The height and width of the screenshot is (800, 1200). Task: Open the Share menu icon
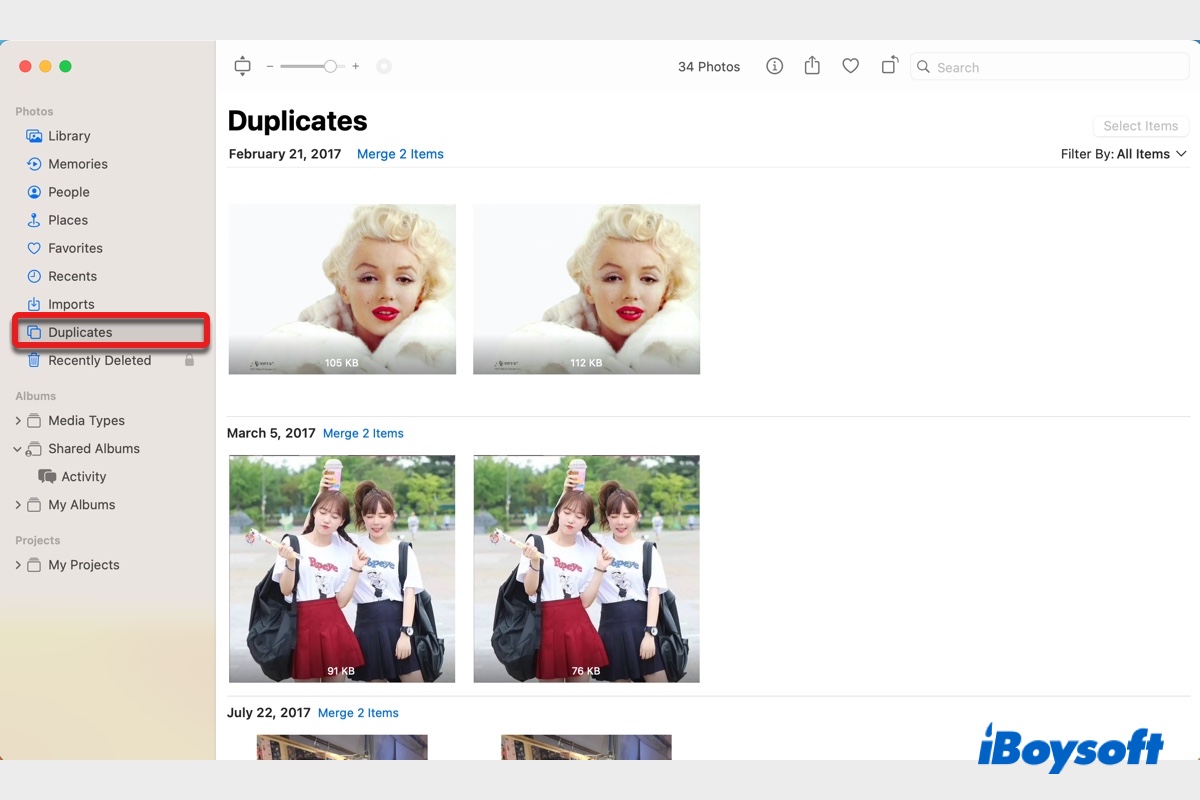coord(812,66)
